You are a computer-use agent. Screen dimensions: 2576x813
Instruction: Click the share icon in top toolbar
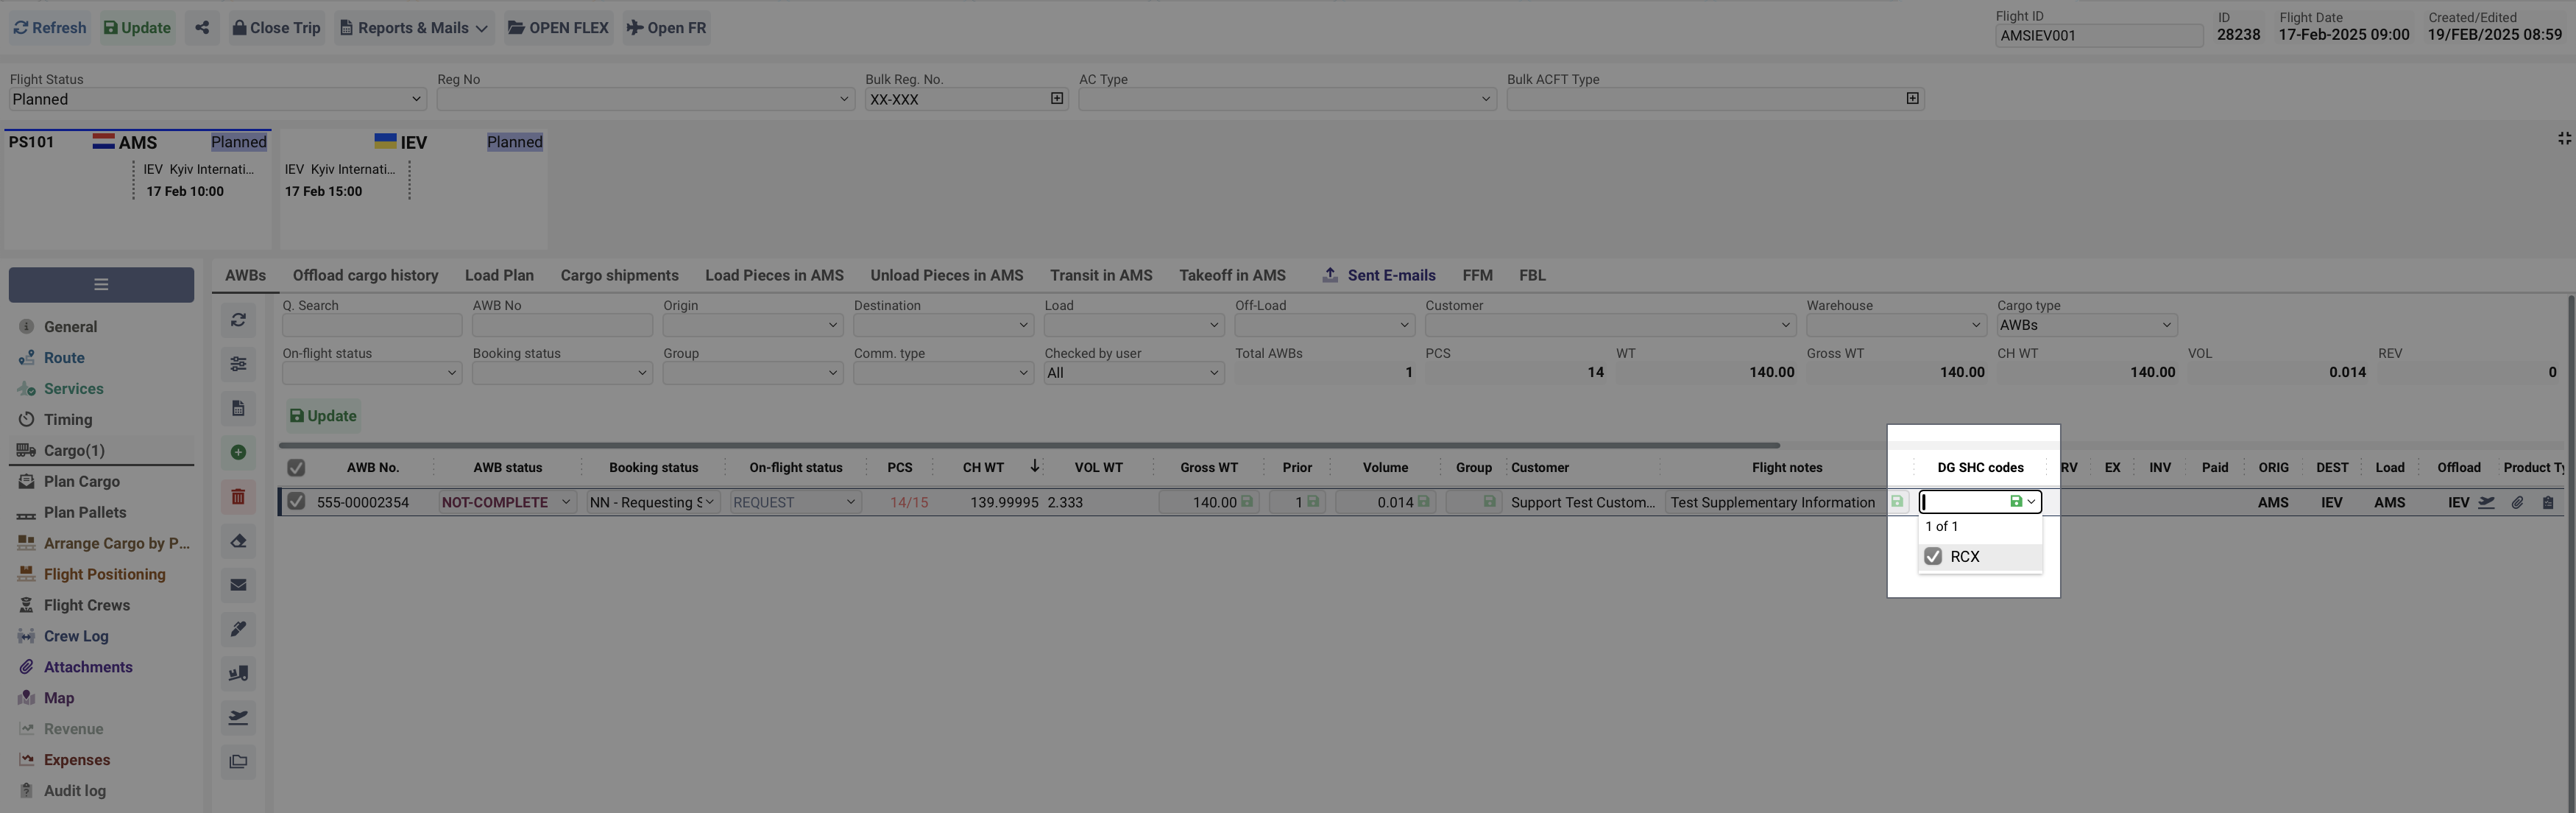coord(202,28)
